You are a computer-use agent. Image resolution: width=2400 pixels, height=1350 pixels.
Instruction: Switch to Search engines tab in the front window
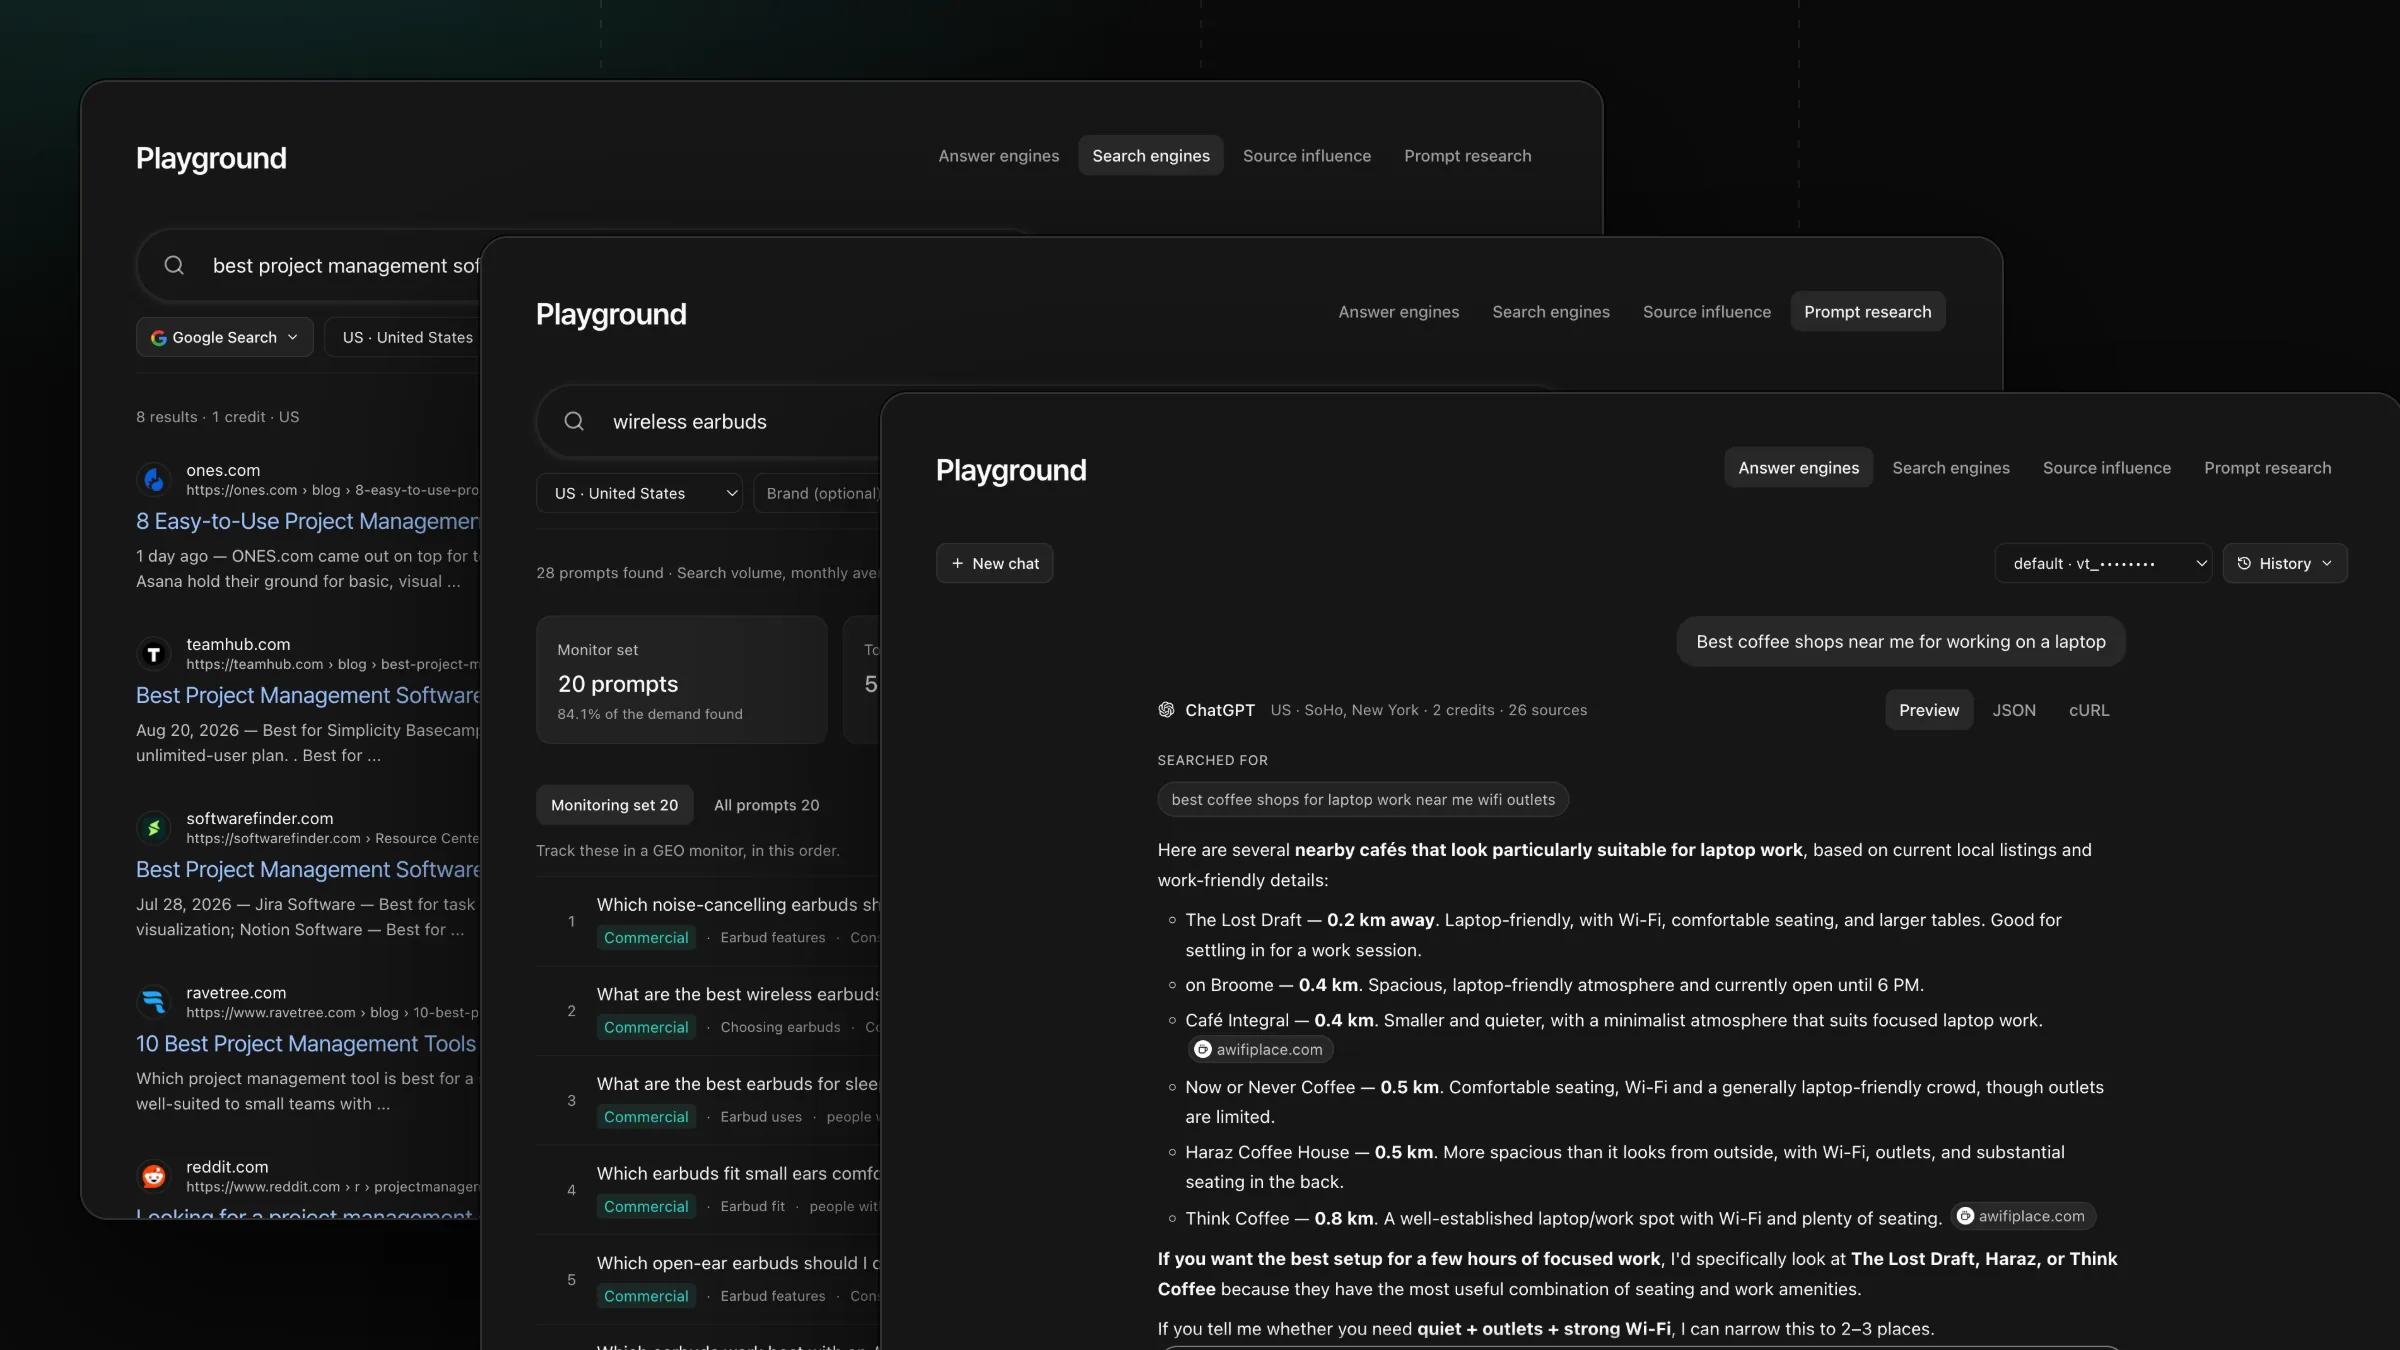(x=1950, y=467)
